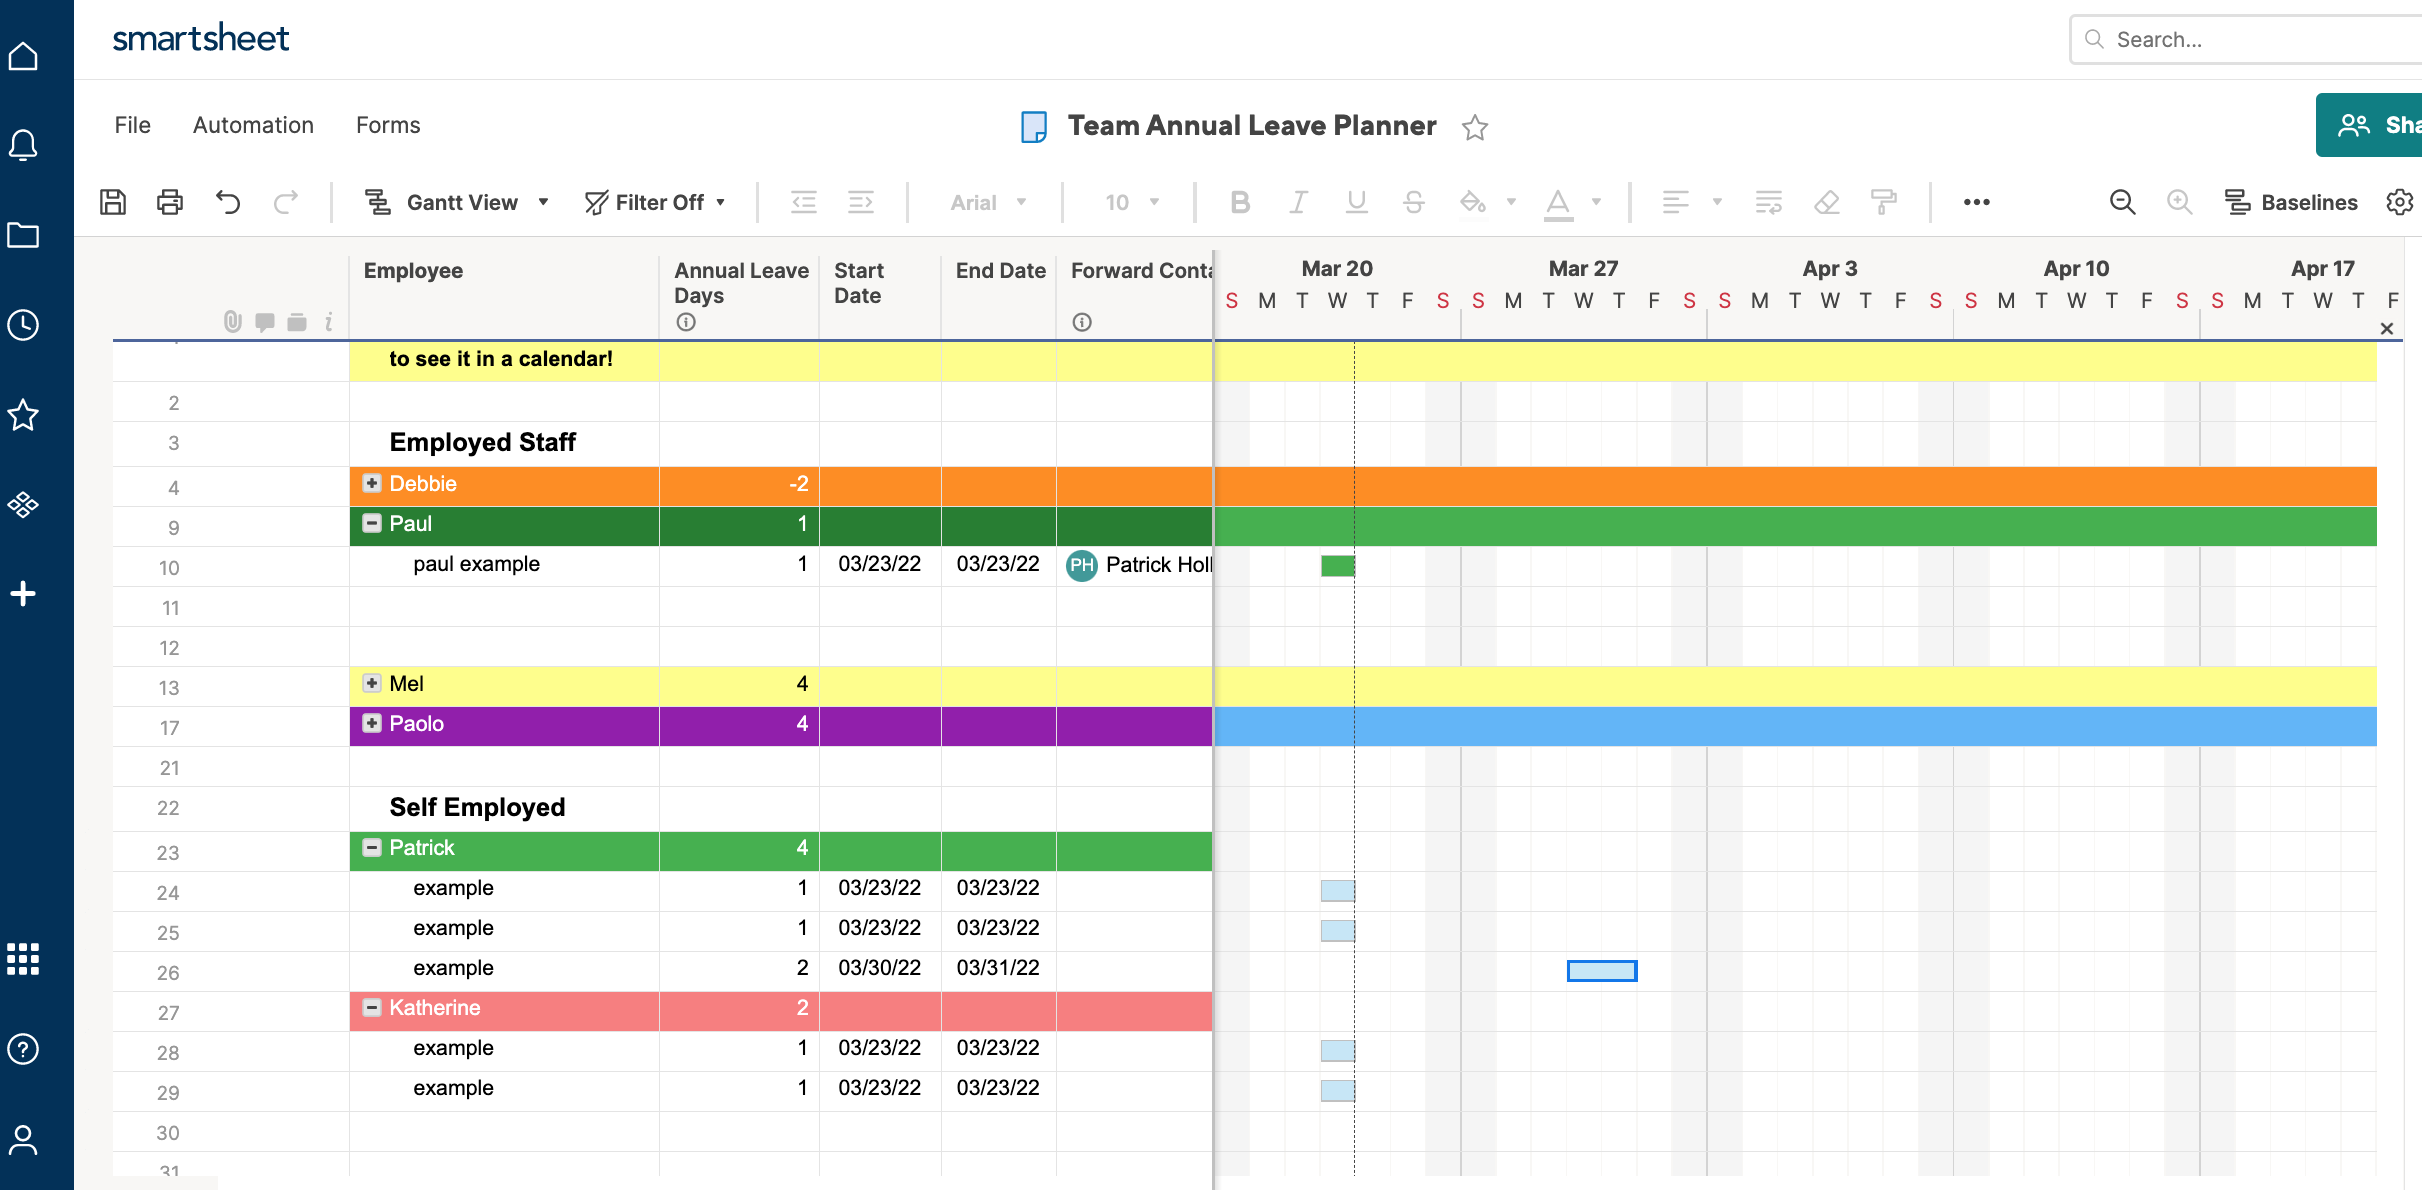Open the Forms menu
2422x1190 pixels.
[387, 125]
